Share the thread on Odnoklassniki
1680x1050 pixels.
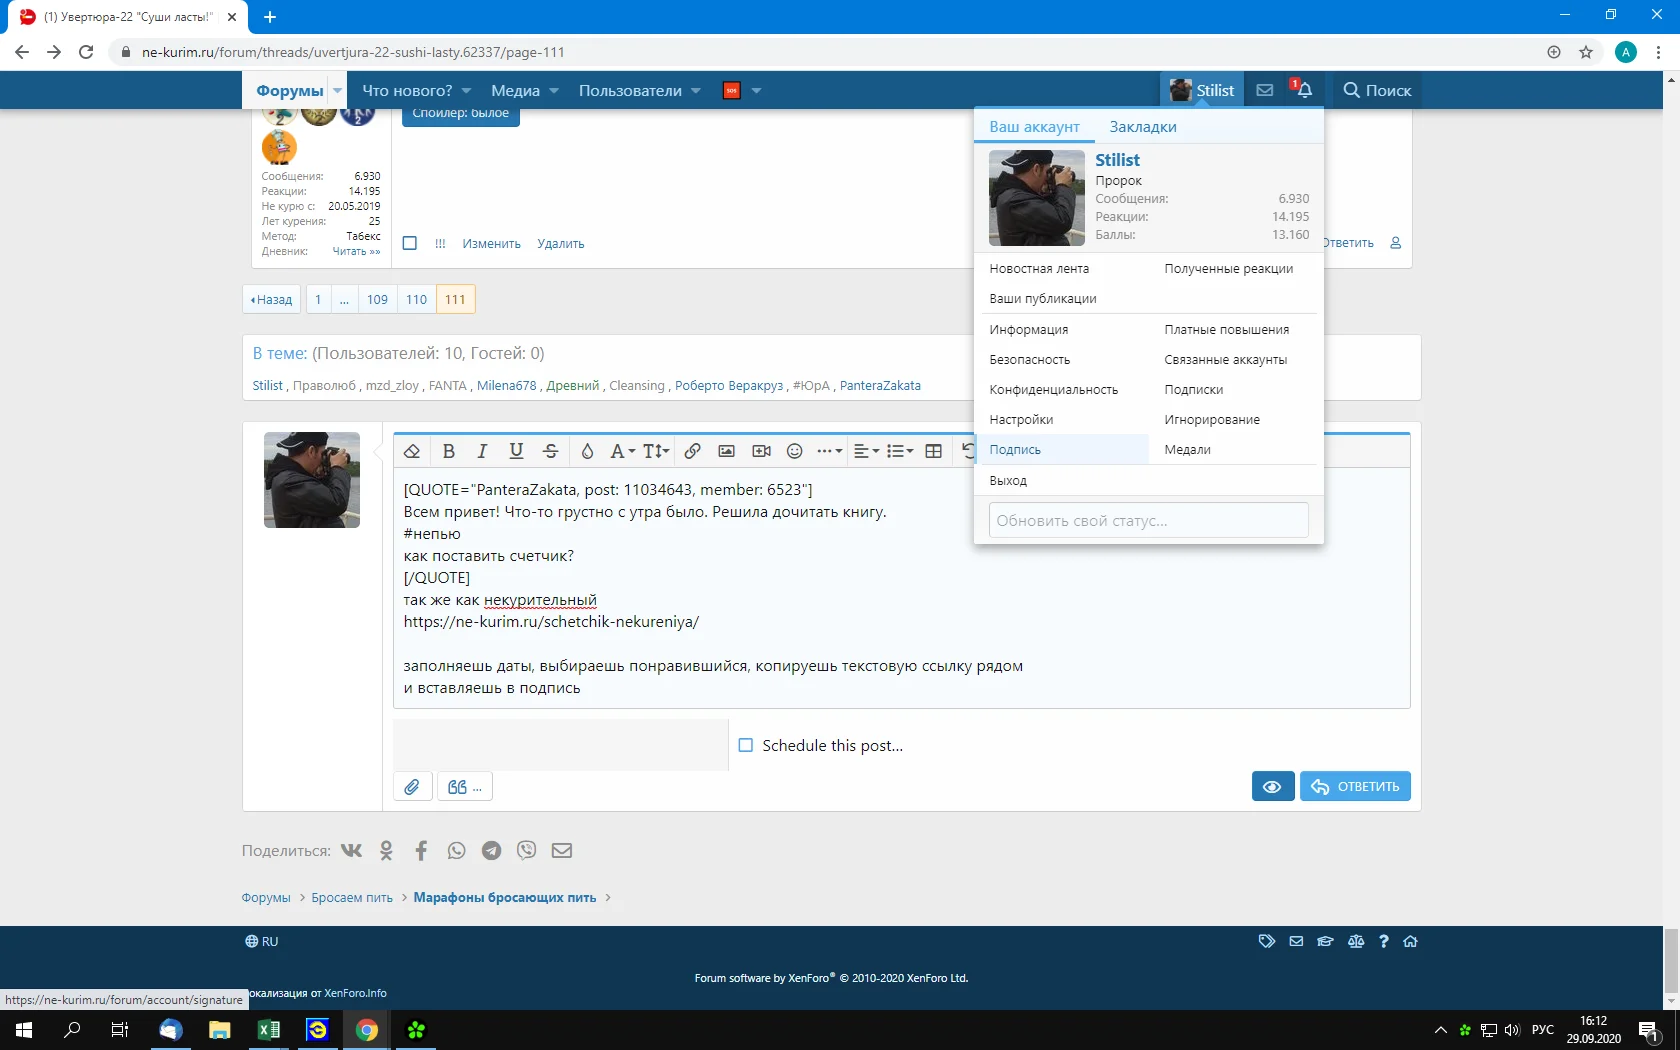[x=387, y=851]
